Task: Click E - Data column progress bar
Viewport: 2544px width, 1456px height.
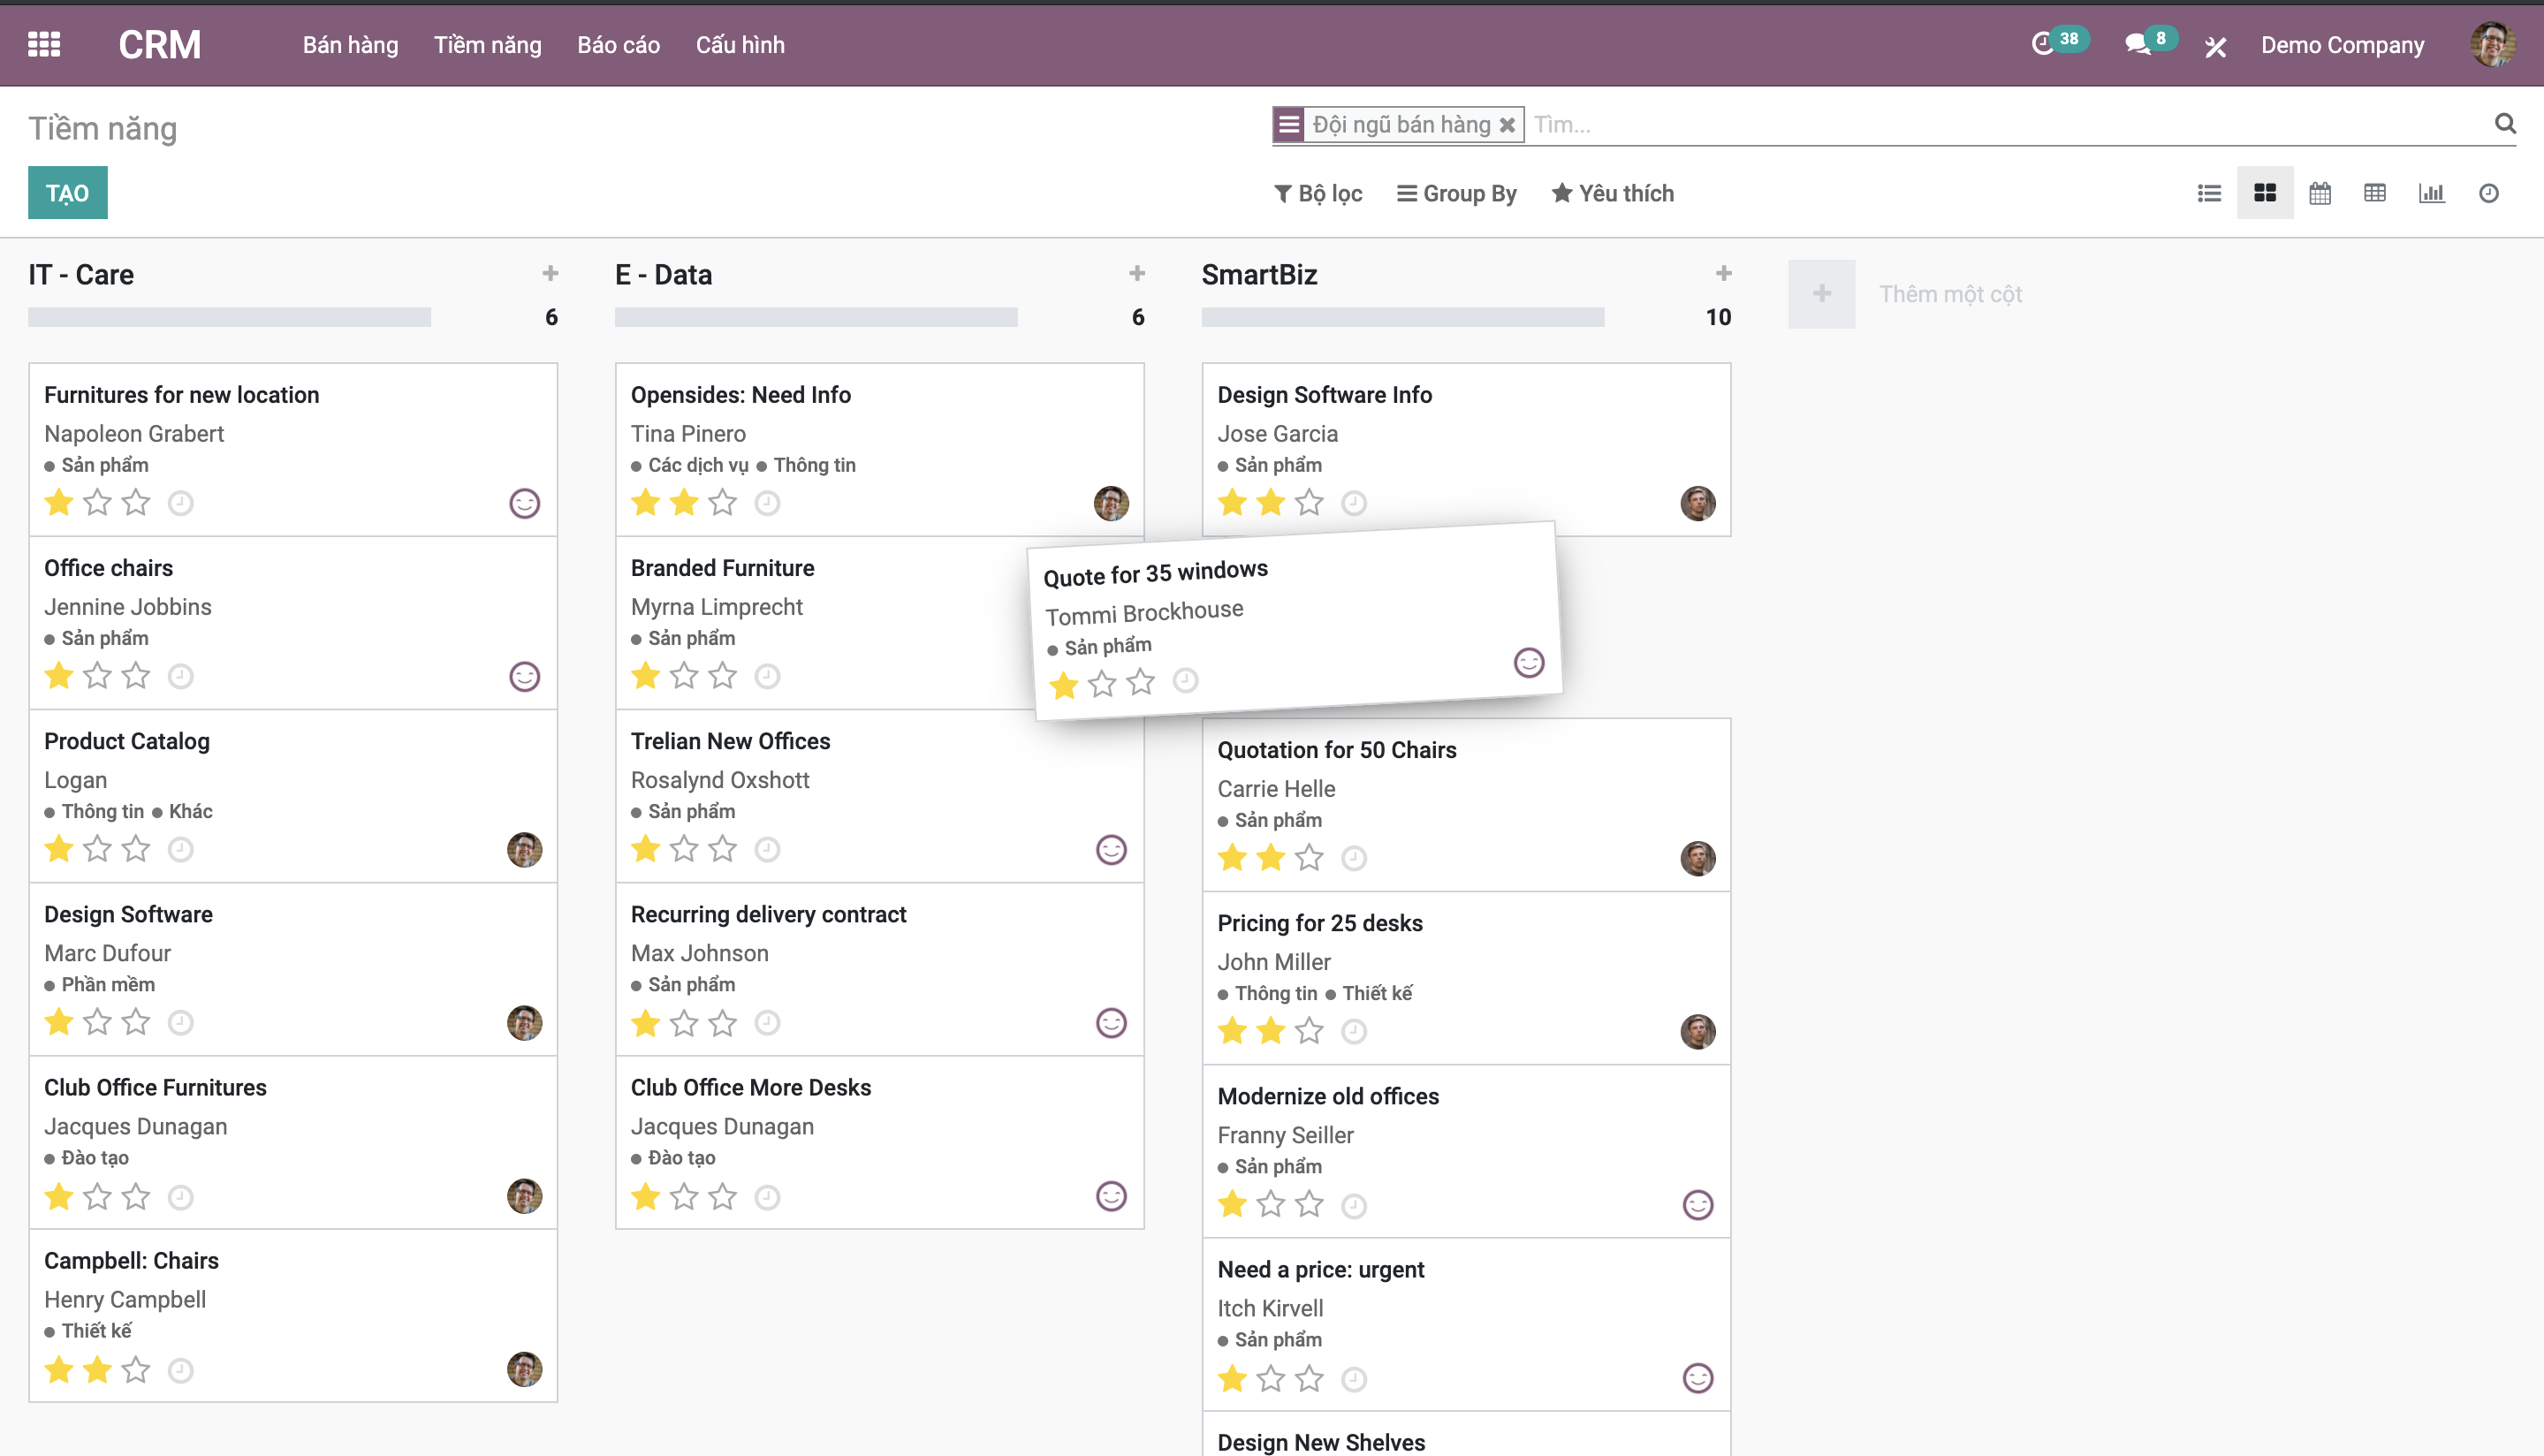Action: tap(816, 317)
